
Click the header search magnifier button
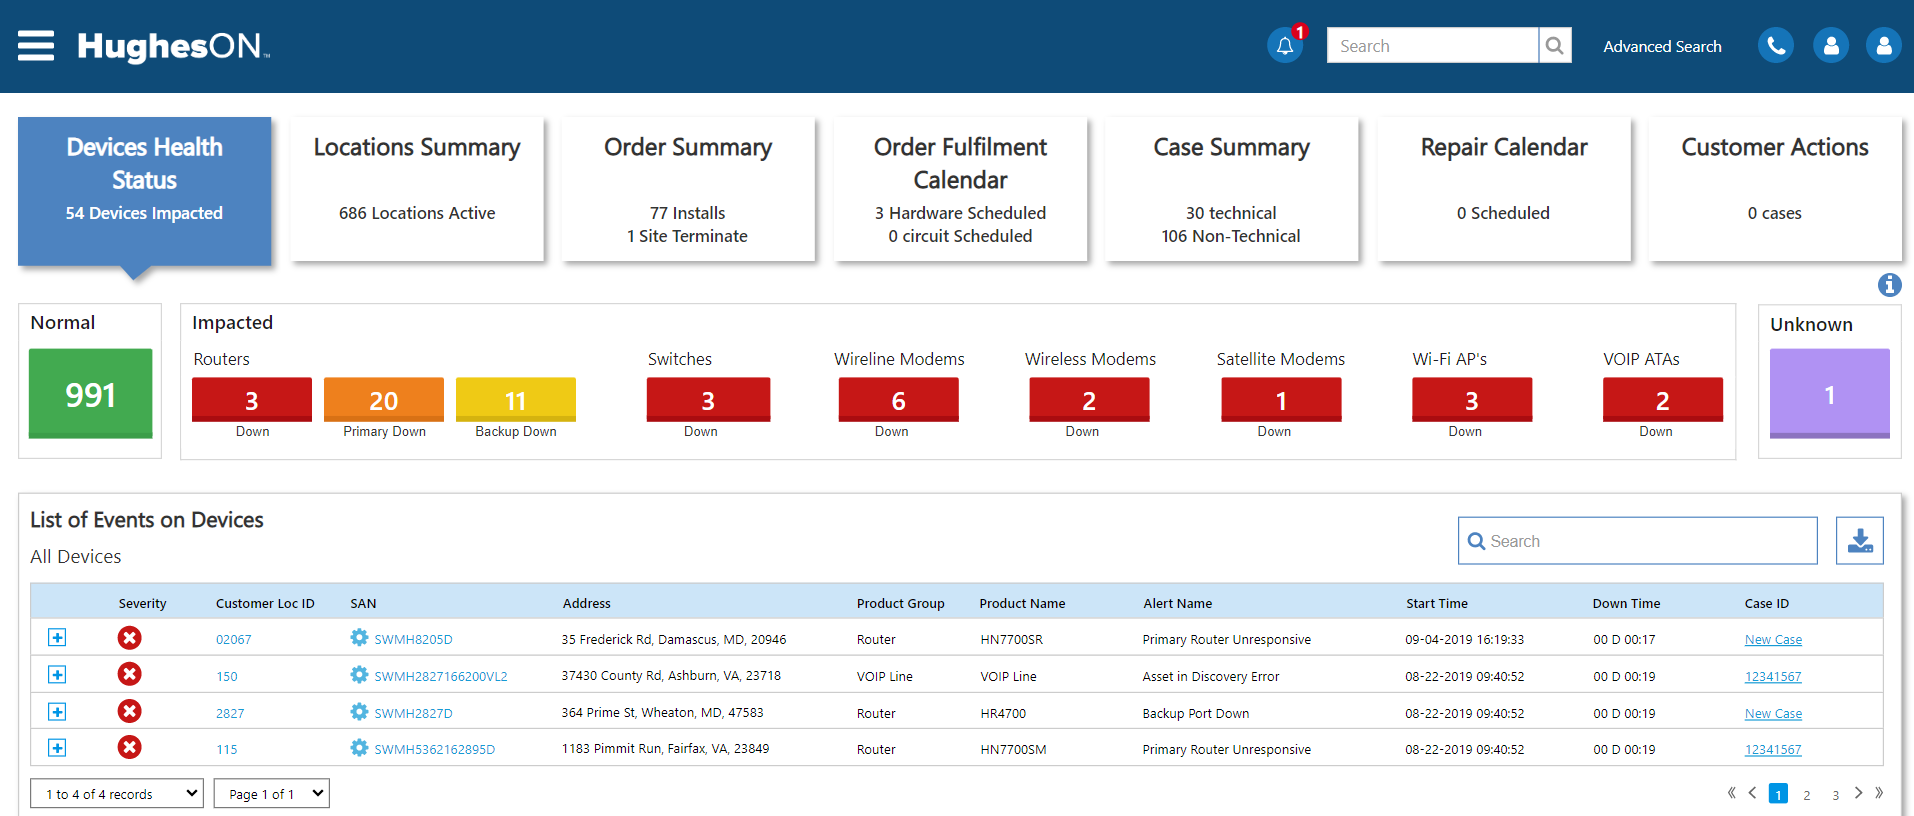pyautogui.click(x=1554, y=46)
